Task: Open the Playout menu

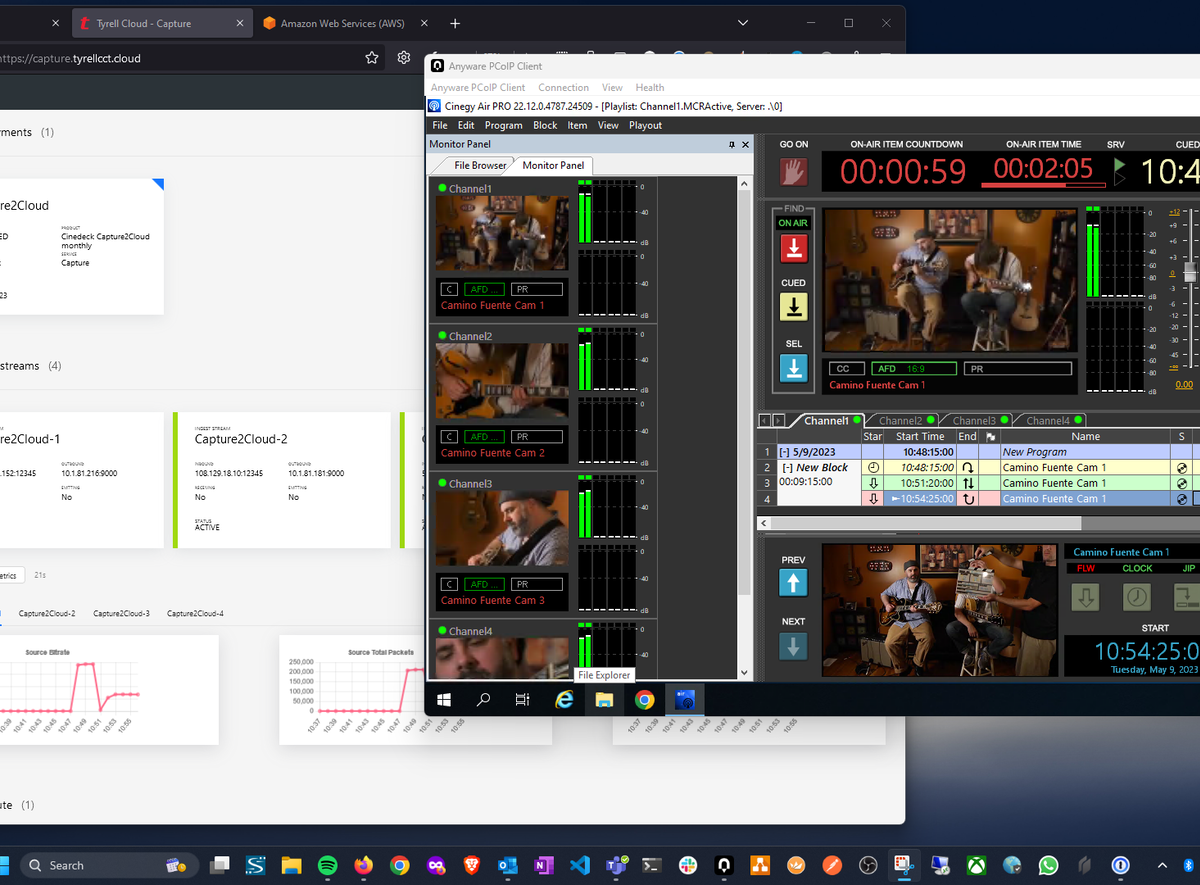Action: click(645, 125)
